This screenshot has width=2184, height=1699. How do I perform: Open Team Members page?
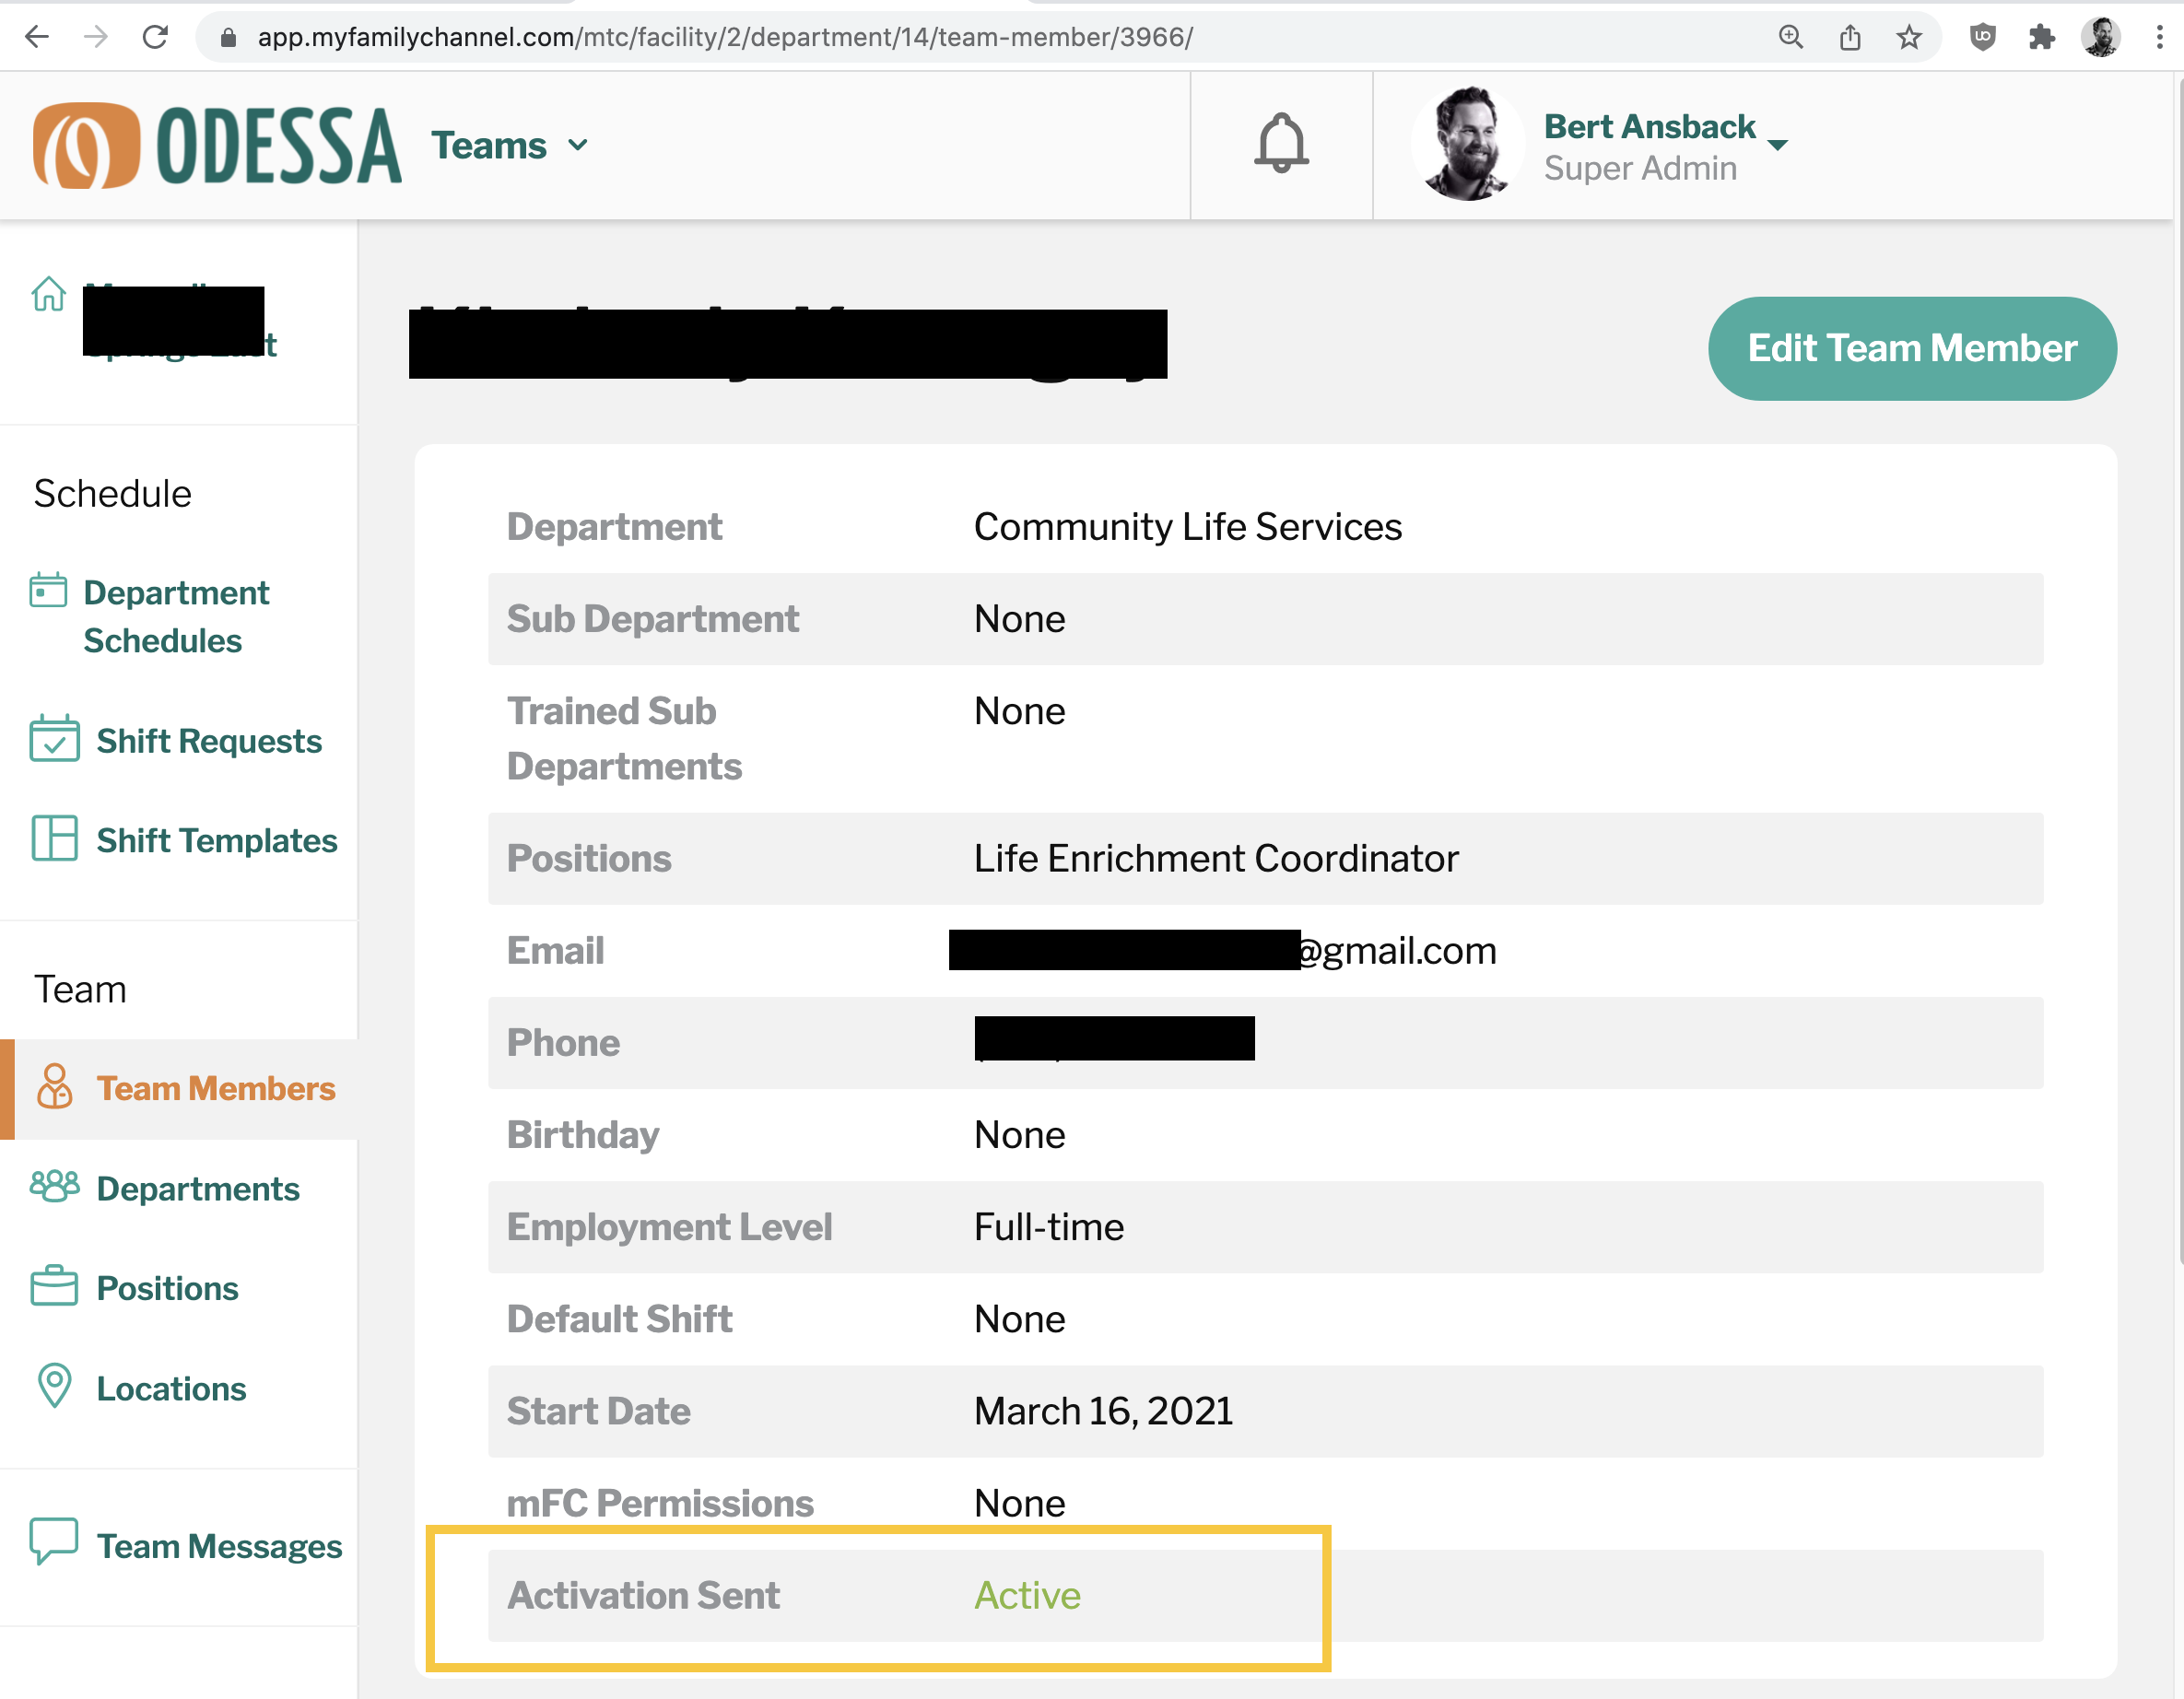(216, 1088)
